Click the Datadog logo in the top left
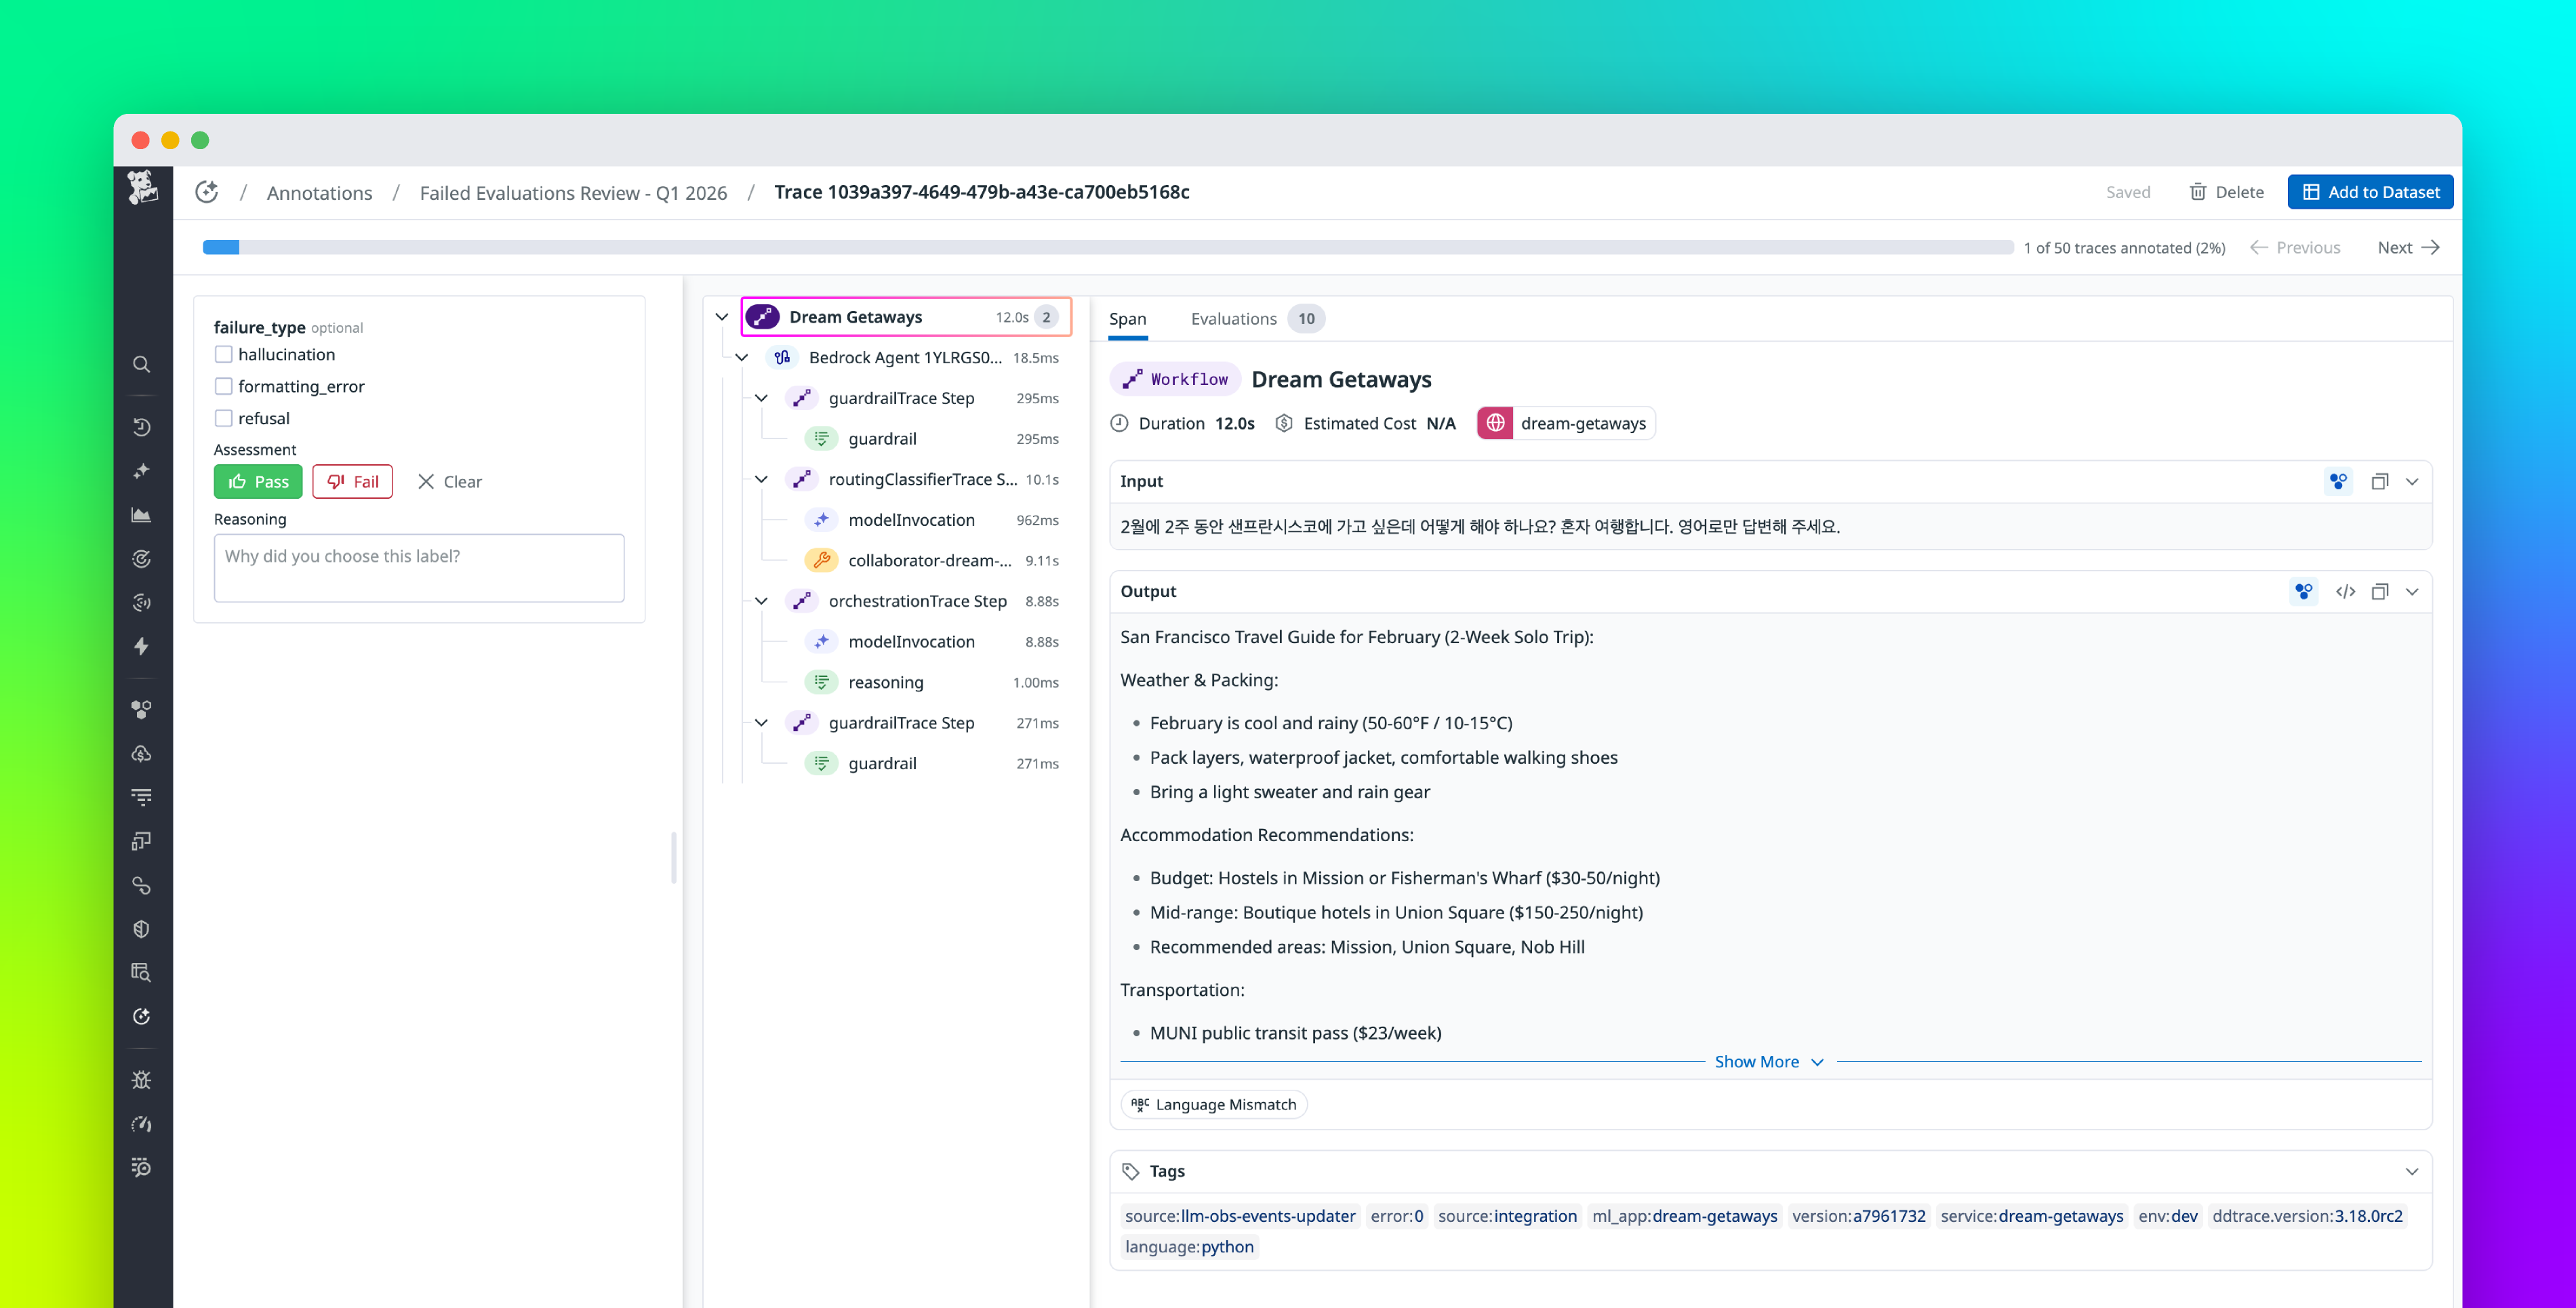The image size is (2576, 1308). [143, 188]
